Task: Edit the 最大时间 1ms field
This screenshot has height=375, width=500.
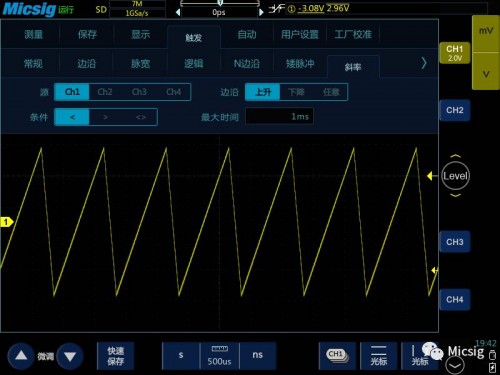Action: [x=279, y=116]
